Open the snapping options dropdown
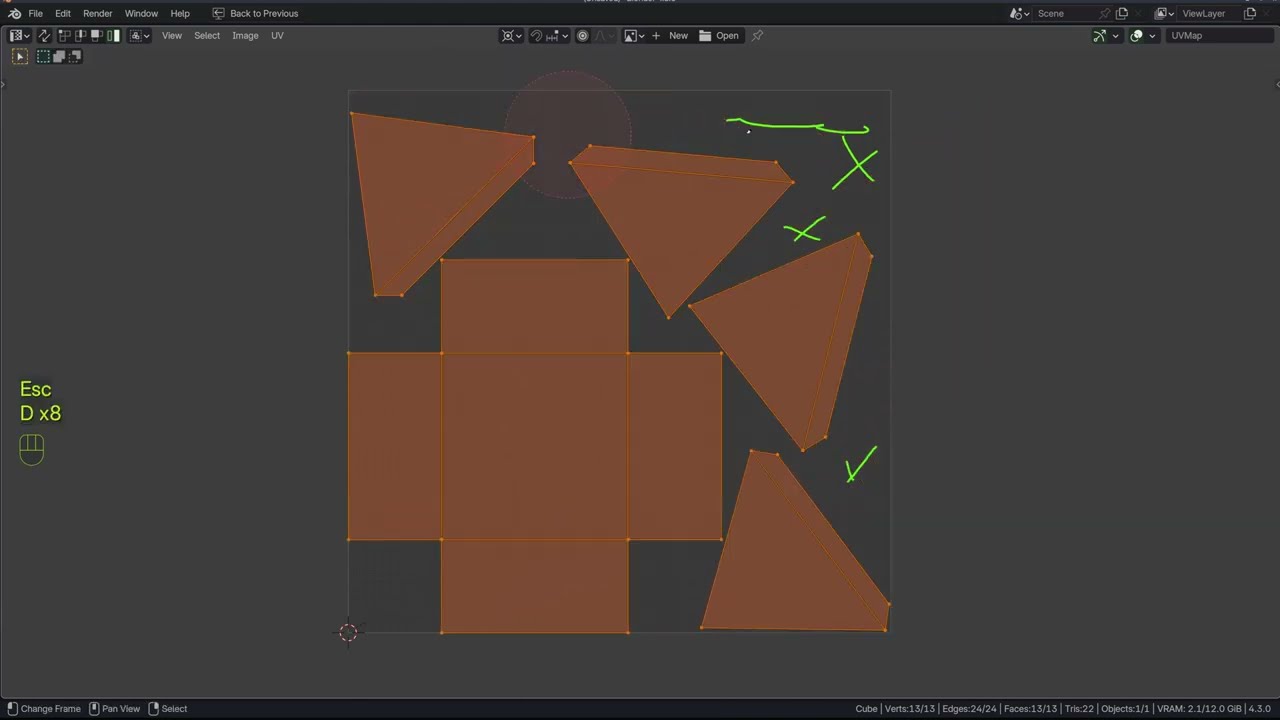 pos(557,35)
